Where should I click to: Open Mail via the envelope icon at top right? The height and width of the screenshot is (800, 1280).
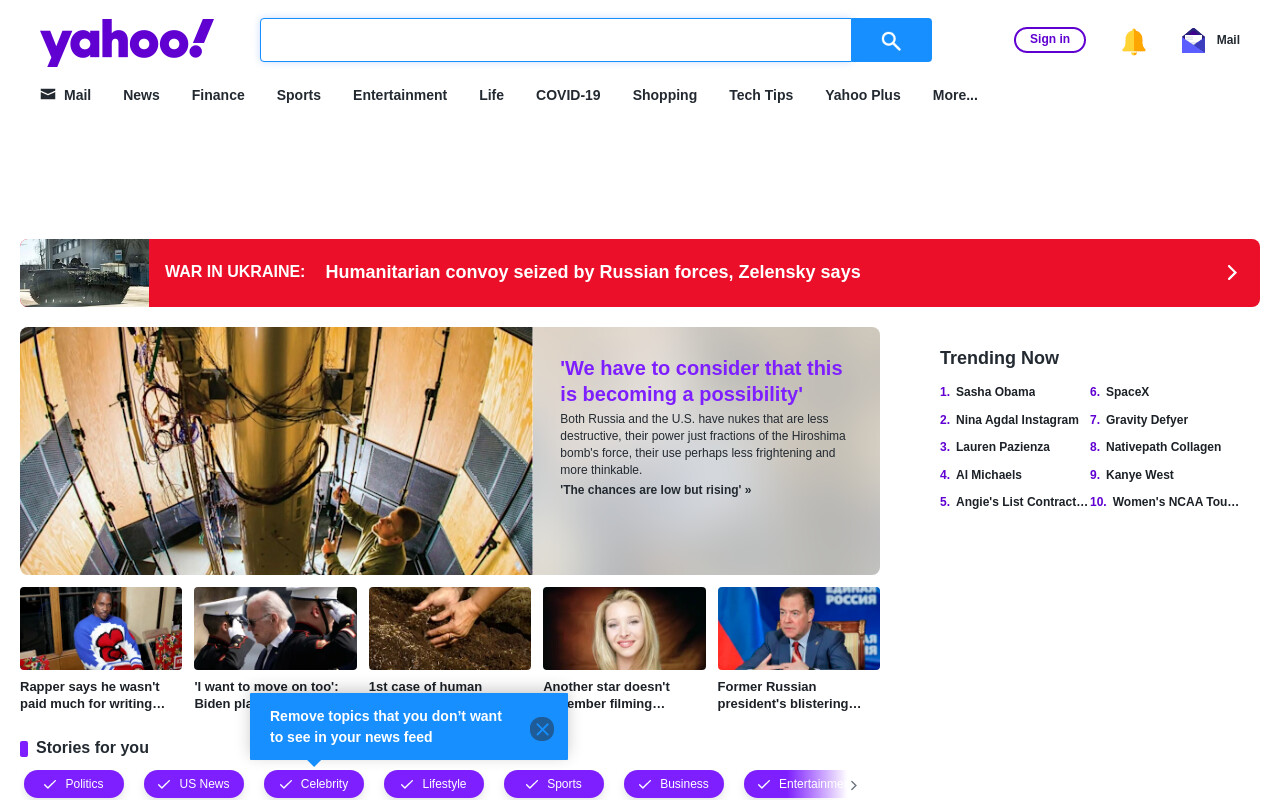[1193, 40]
